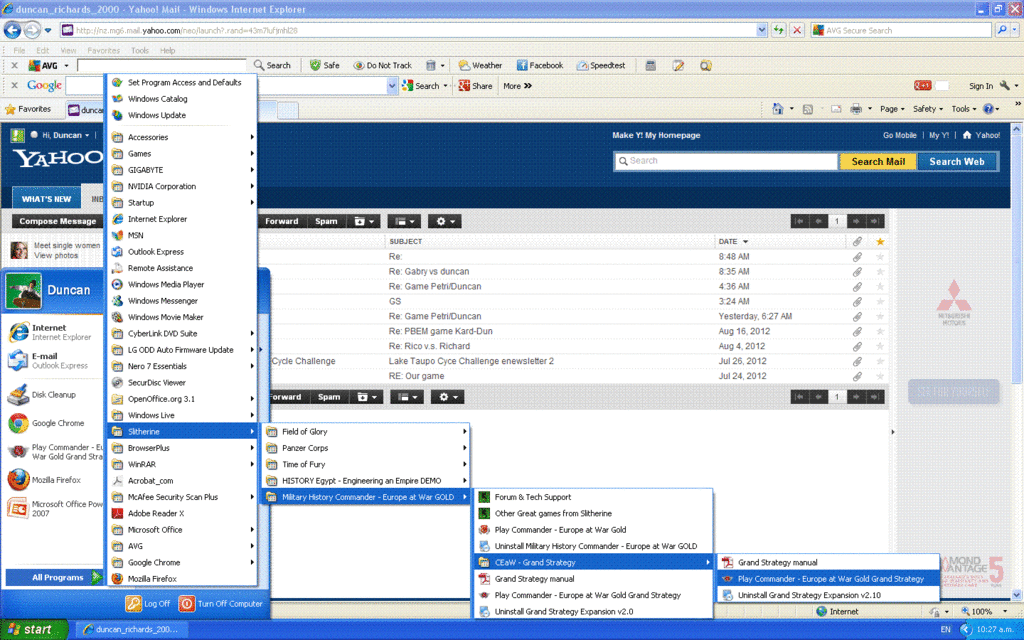Click Compose Message button

(57, 221)
